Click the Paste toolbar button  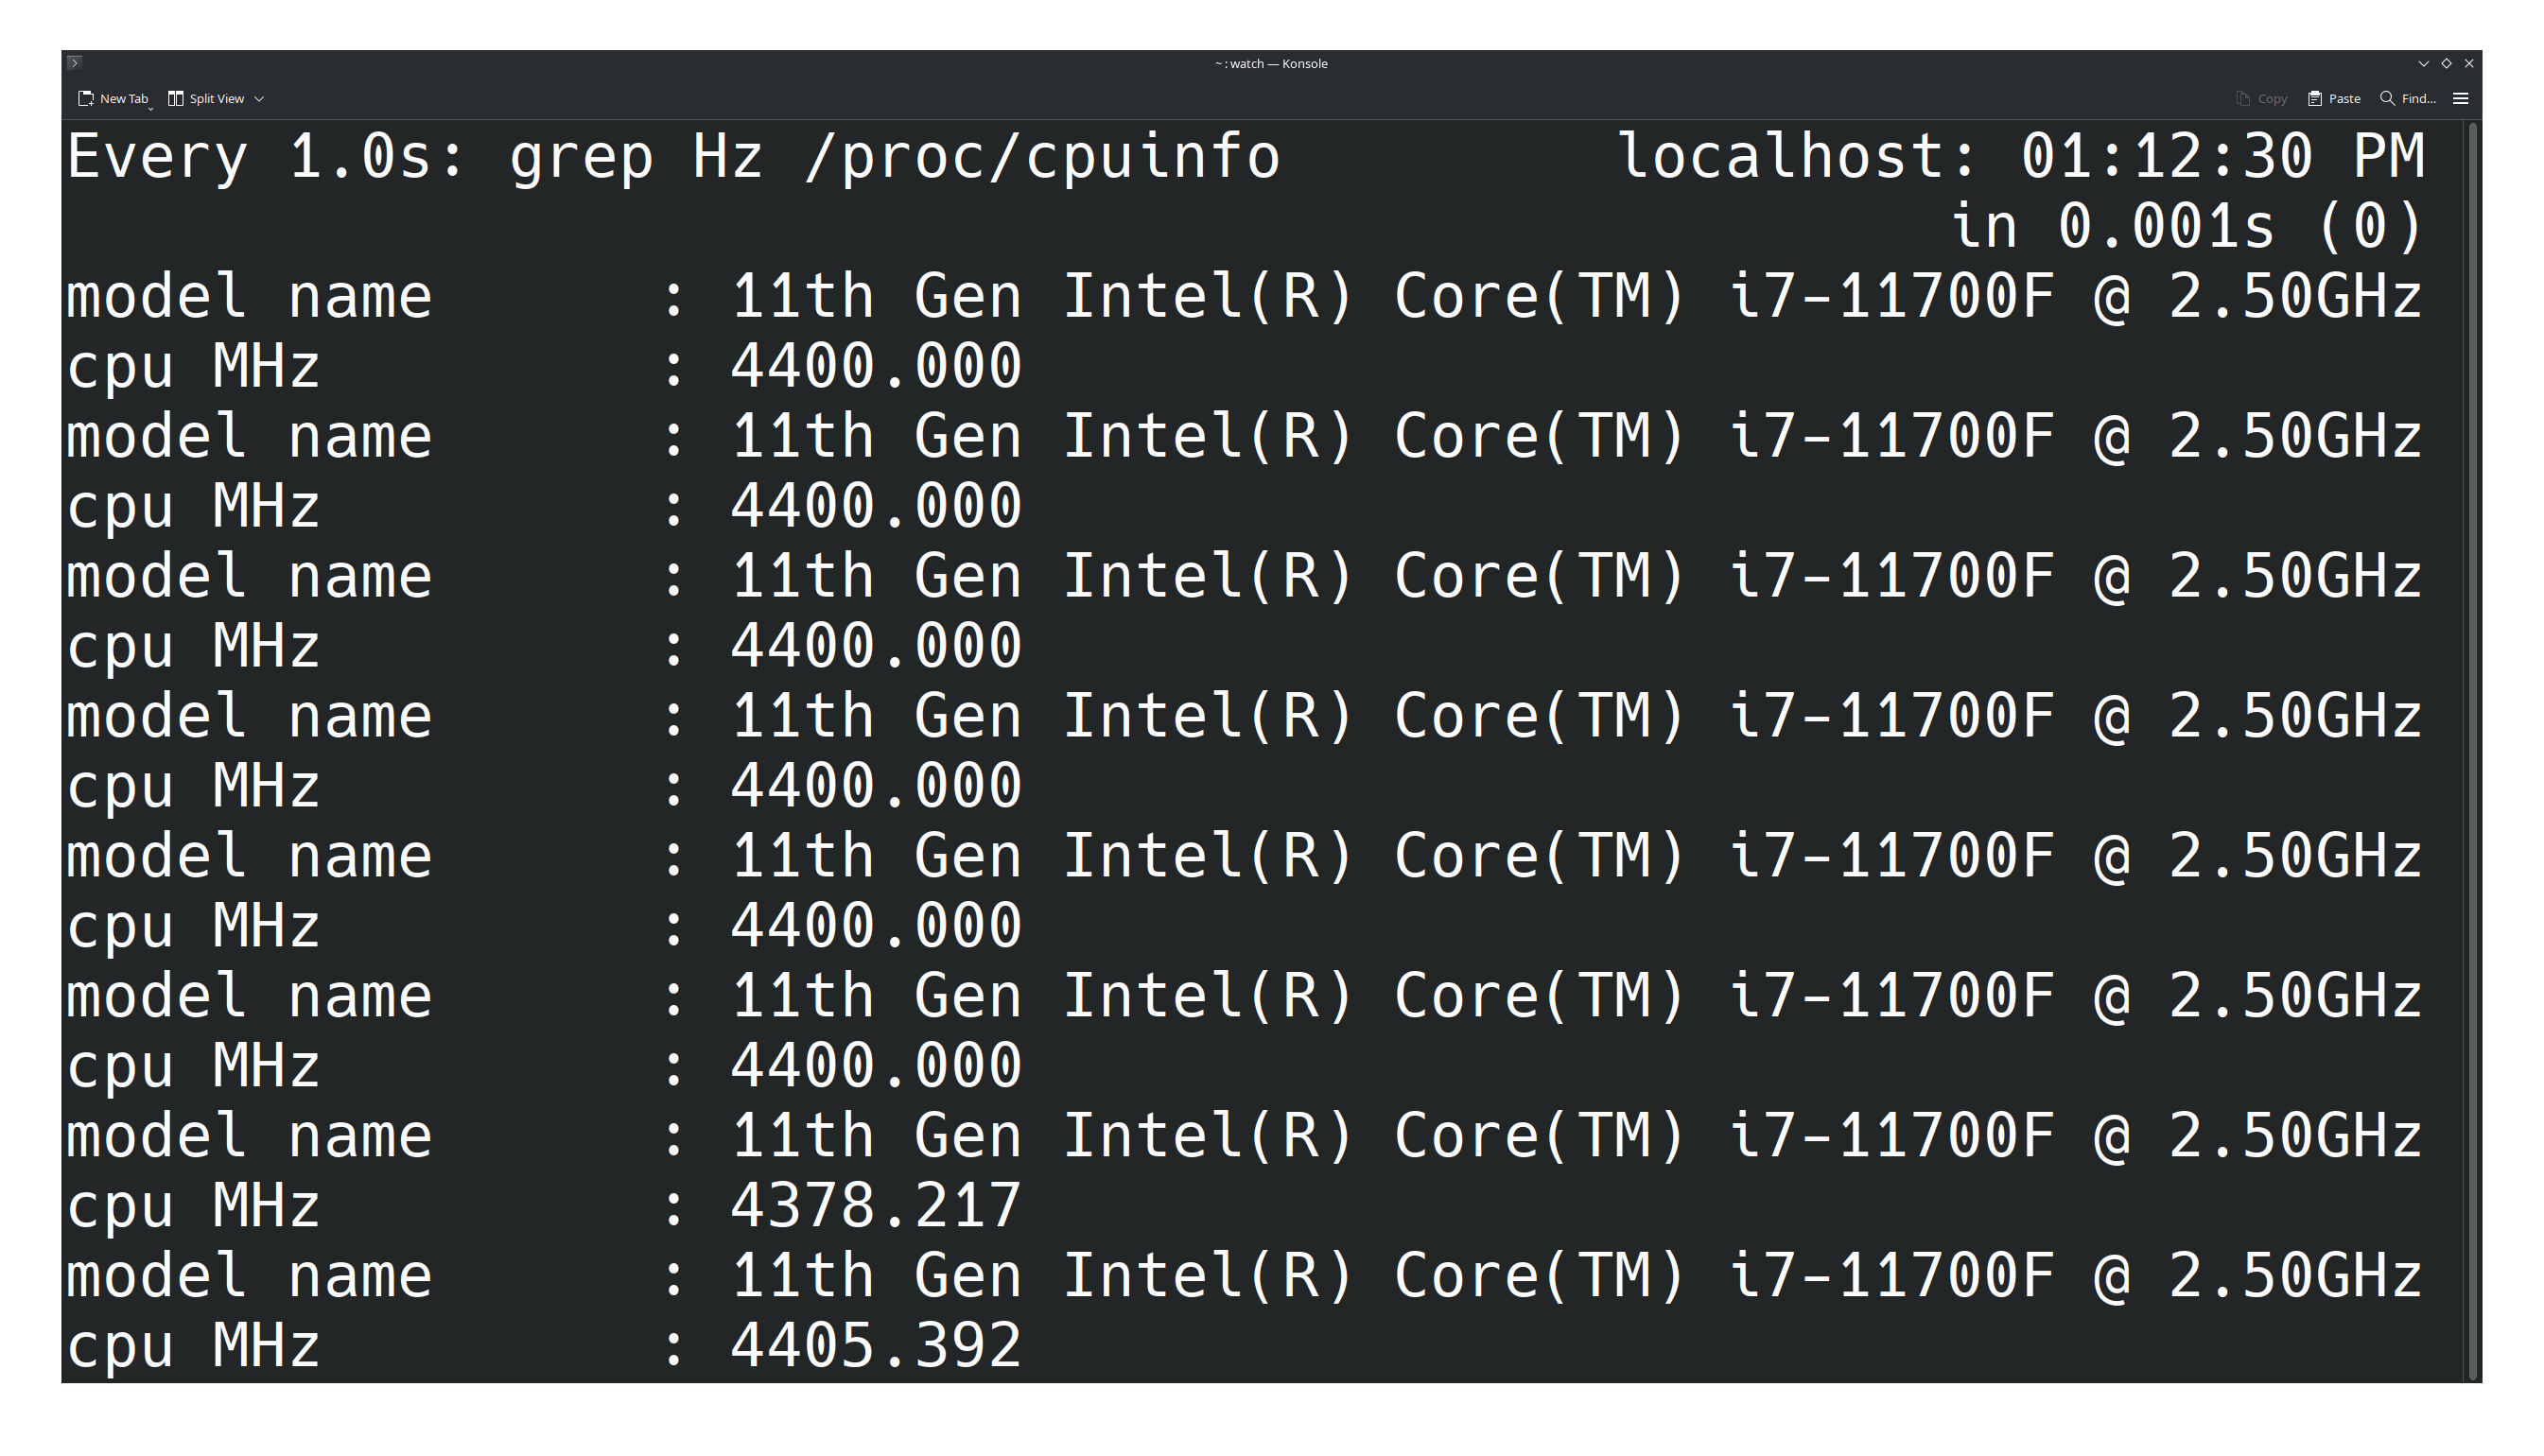[2334, 98]
